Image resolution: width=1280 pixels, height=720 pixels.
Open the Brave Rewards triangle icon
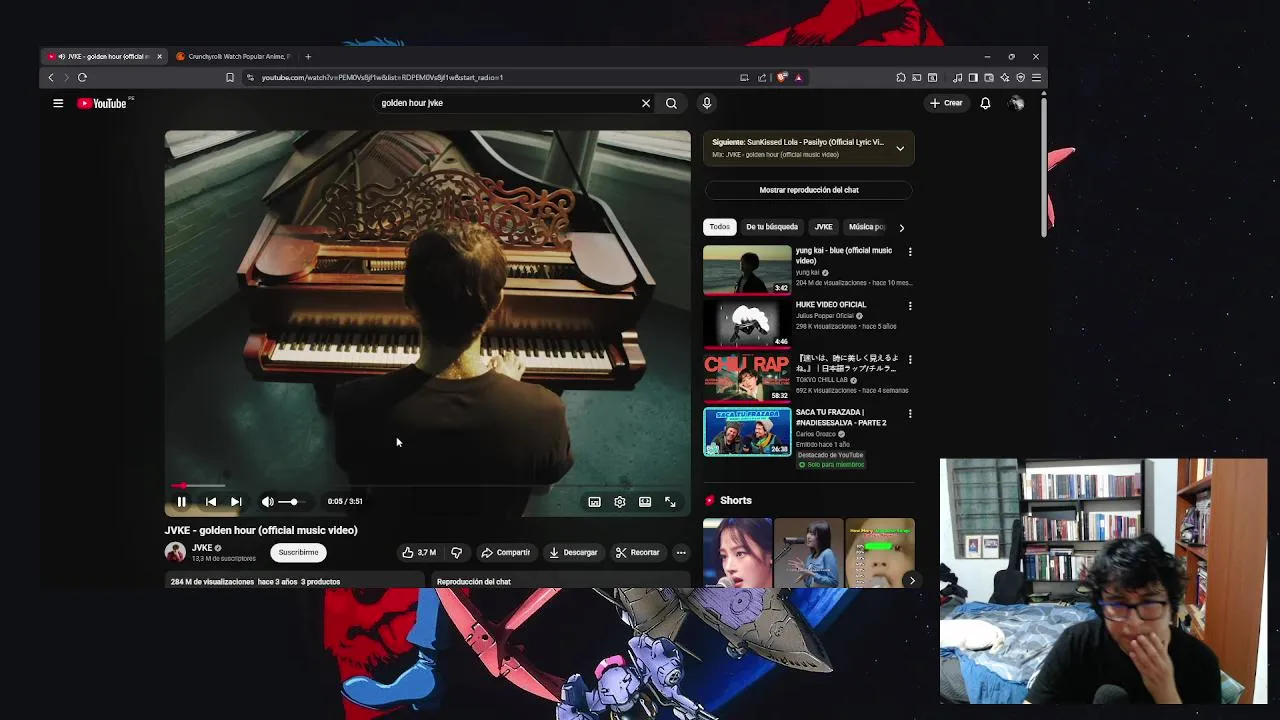tap(798, 77)
